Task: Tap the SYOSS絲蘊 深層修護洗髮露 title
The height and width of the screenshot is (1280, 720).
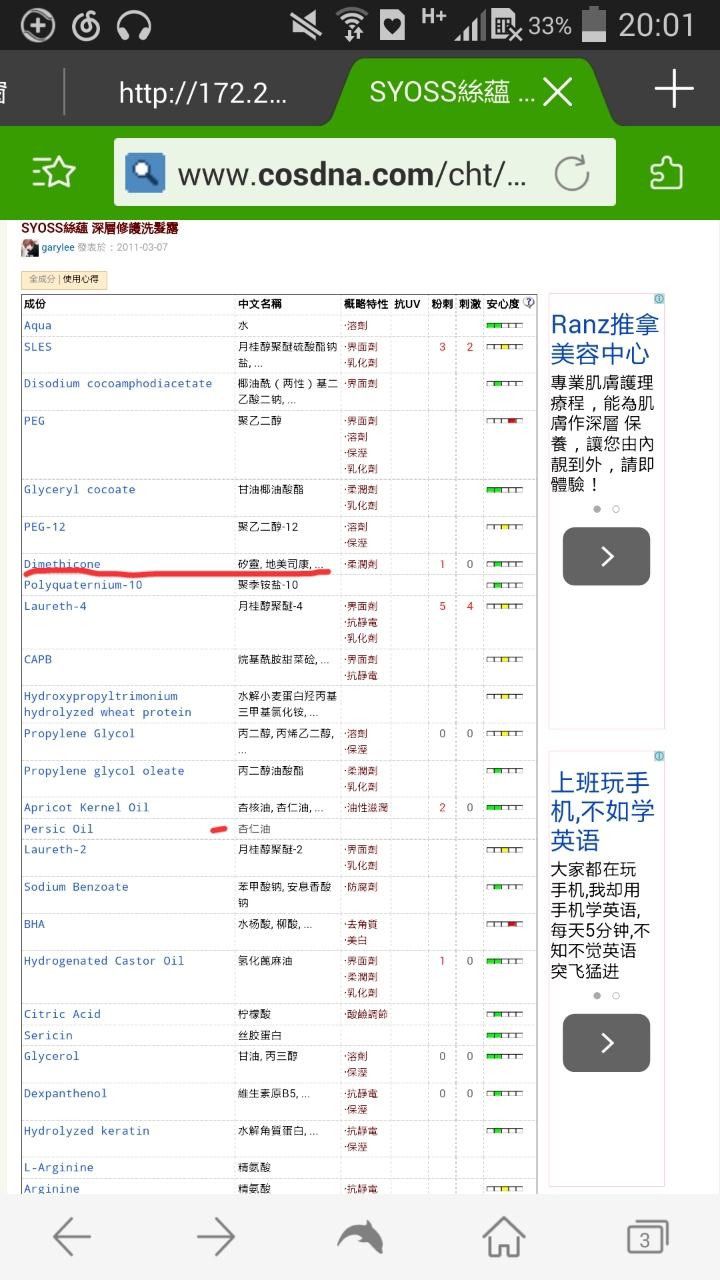Action: click(100, 229)
